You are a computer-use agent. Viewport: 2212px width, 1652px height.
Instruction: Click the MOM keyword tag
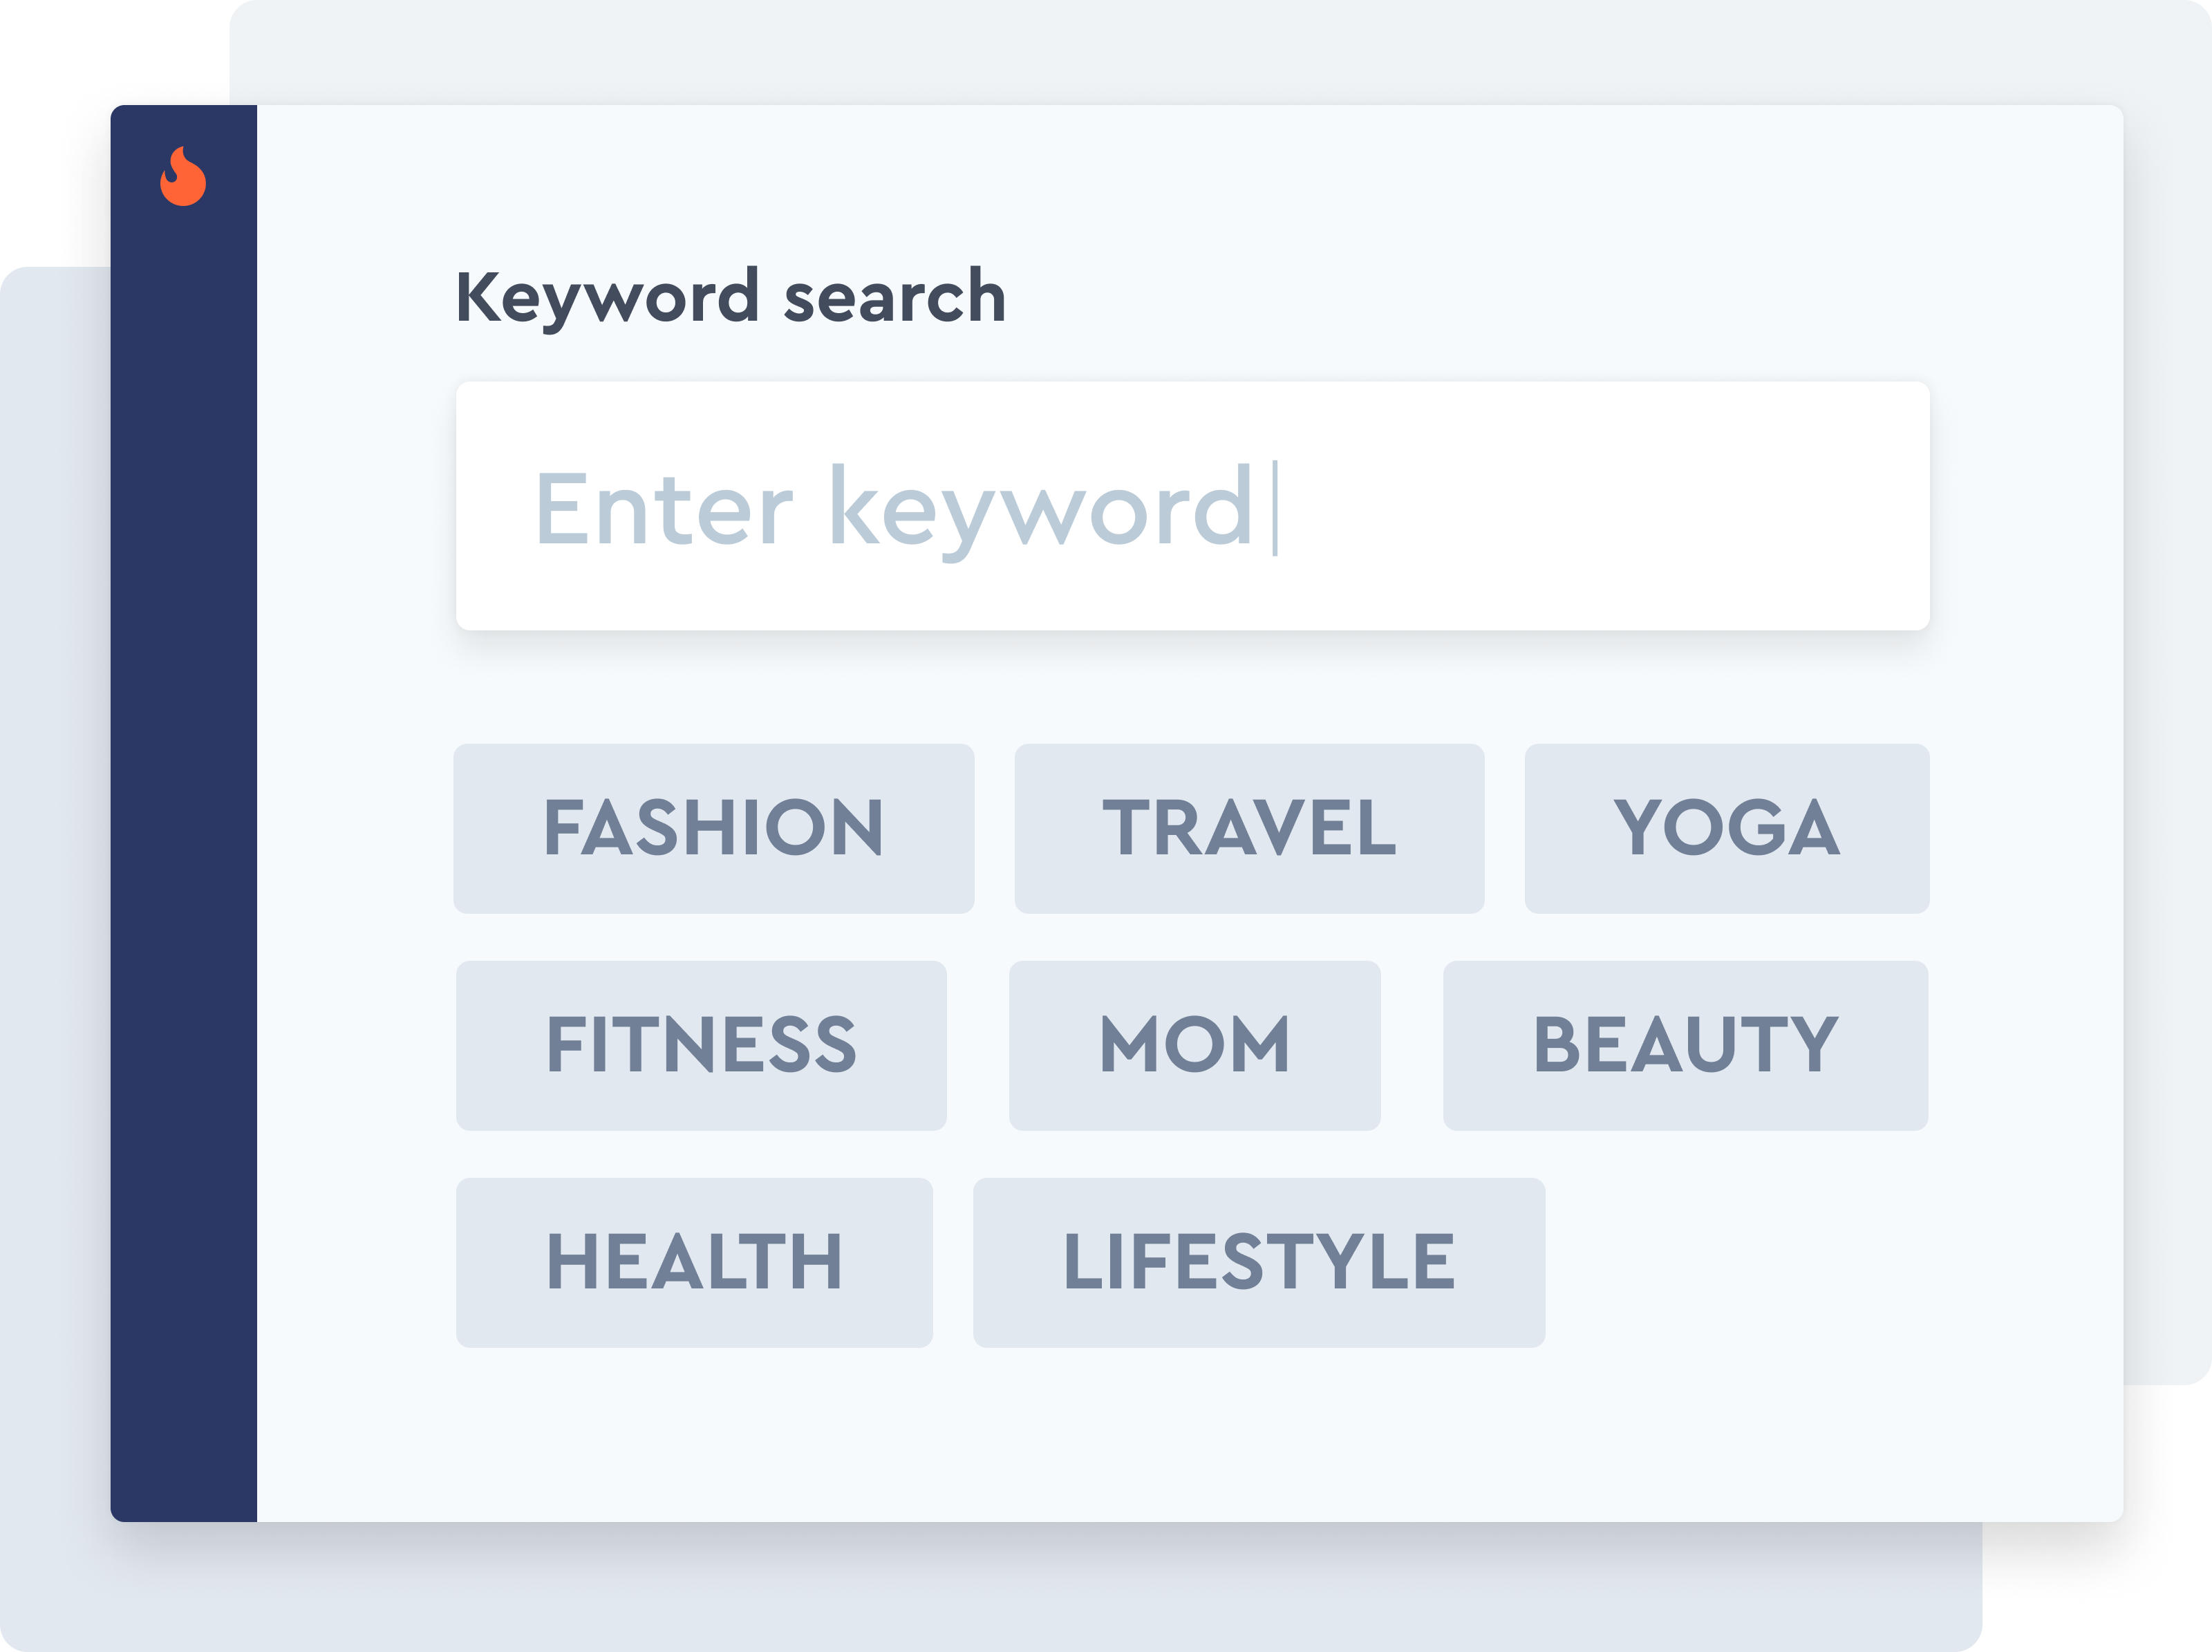coord(1194,1045)
